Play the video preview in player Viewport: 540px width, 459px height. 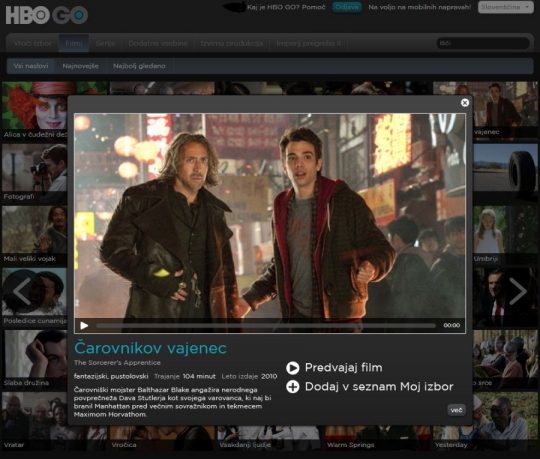coord(84,325)
